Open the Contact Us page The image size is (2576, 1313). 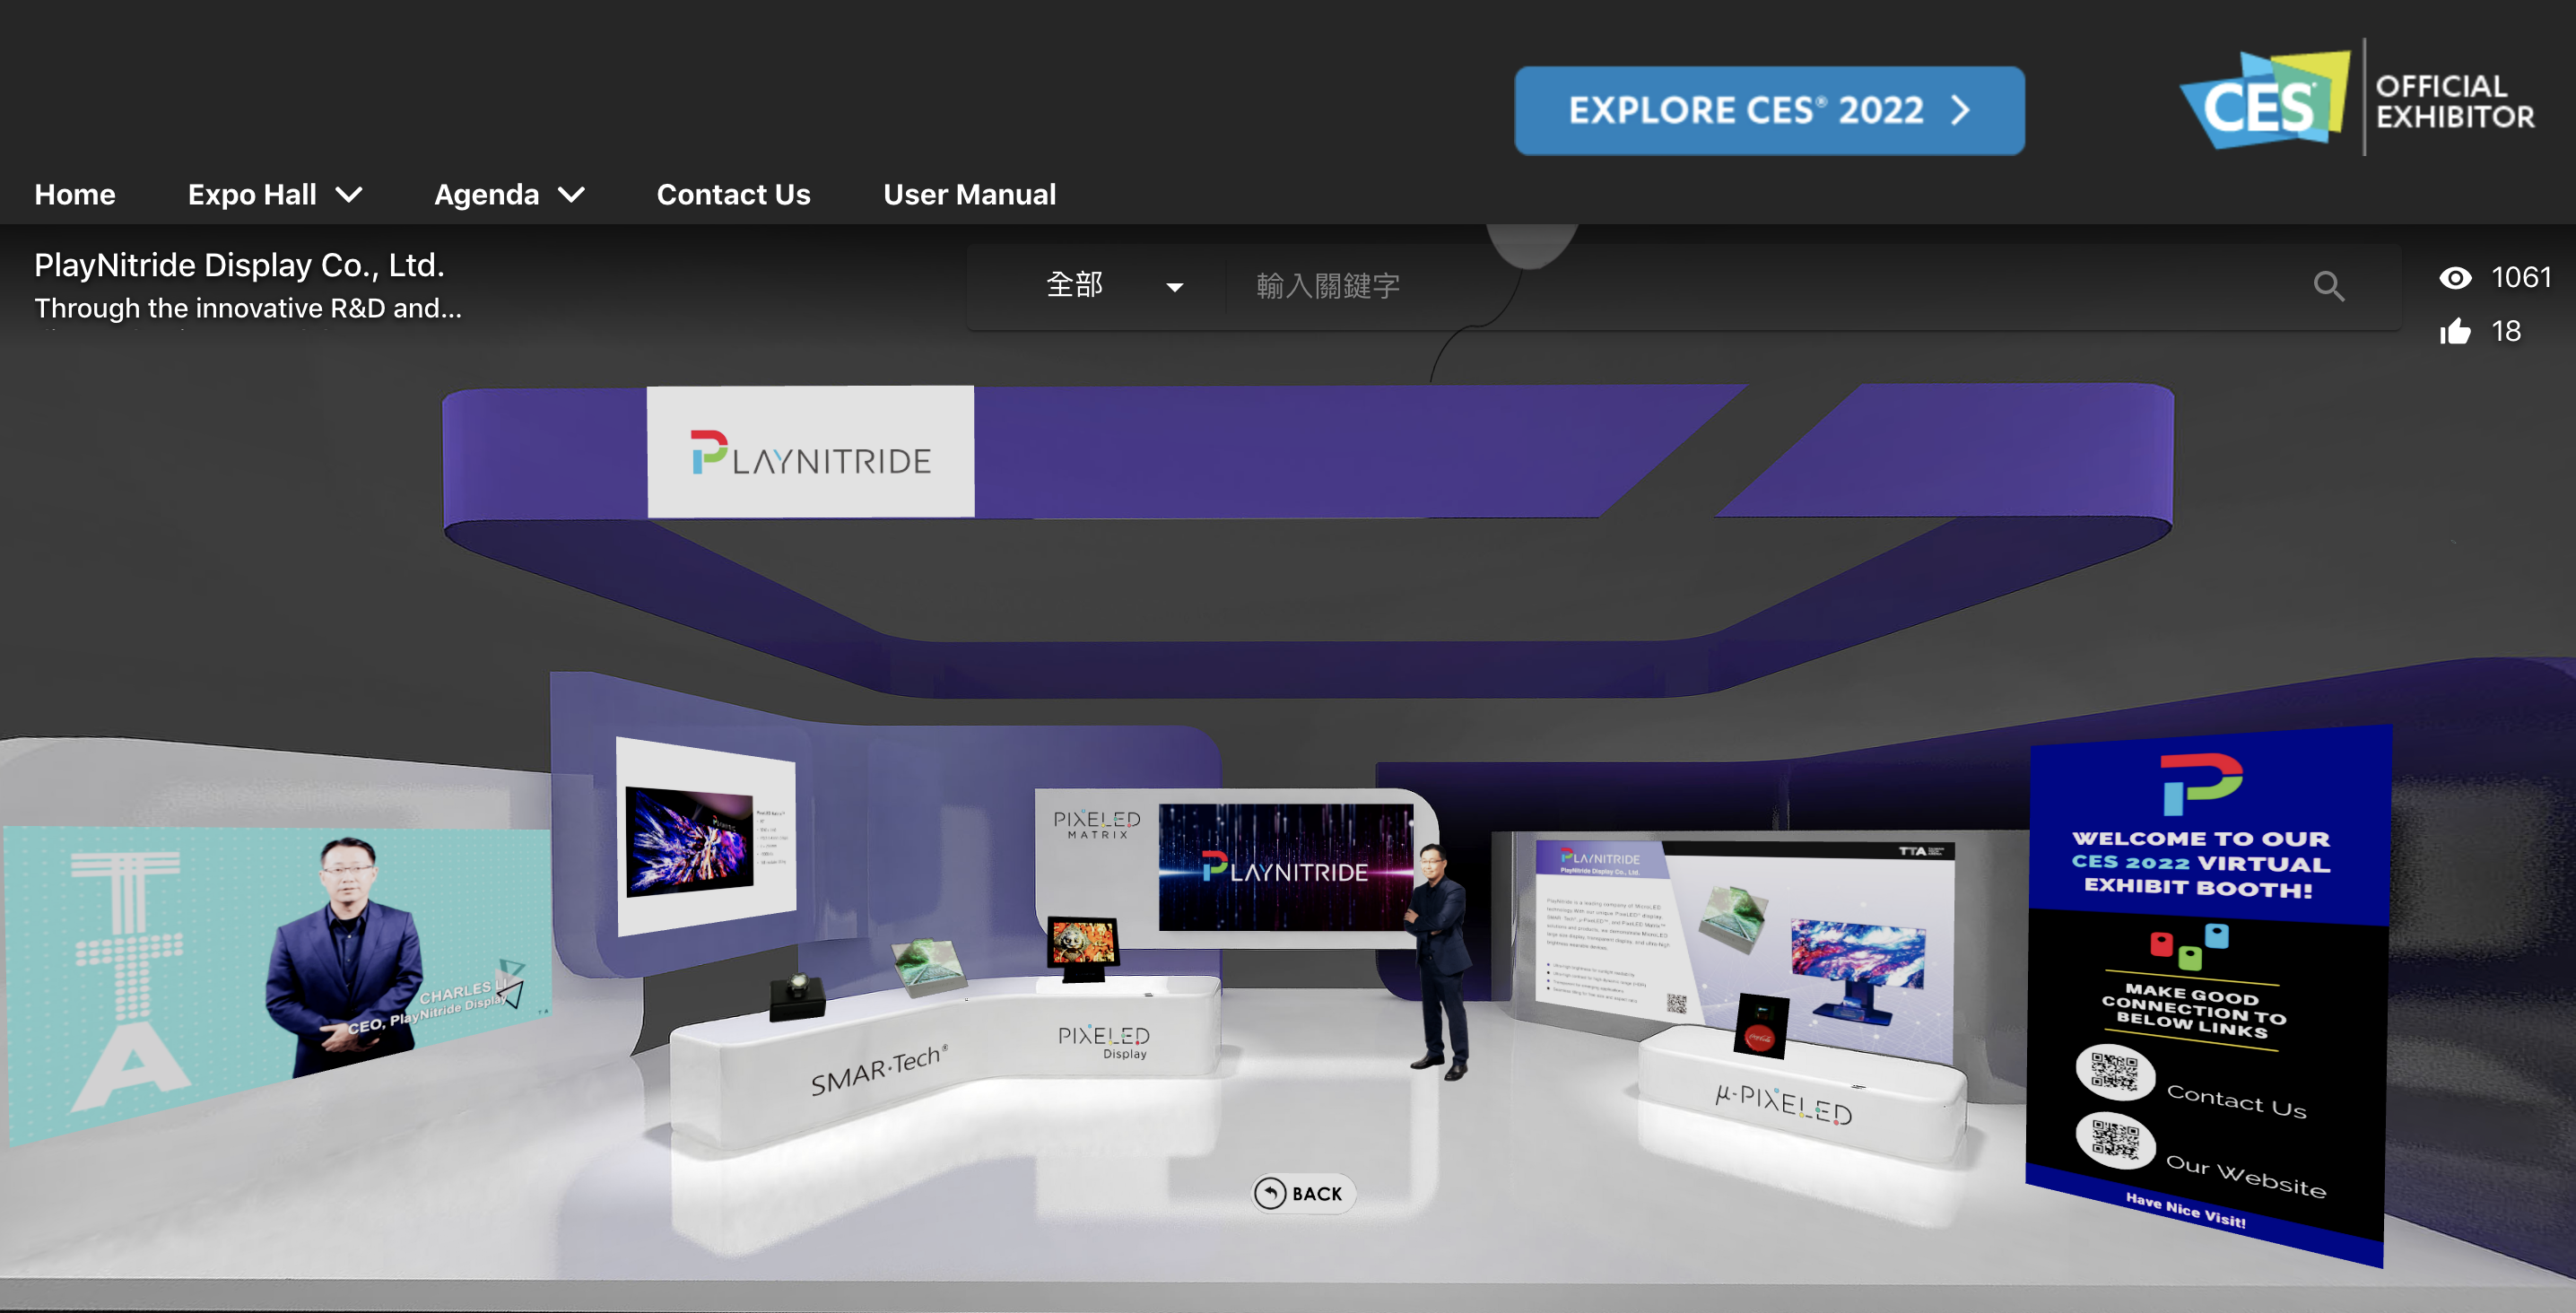click(733, 194)
